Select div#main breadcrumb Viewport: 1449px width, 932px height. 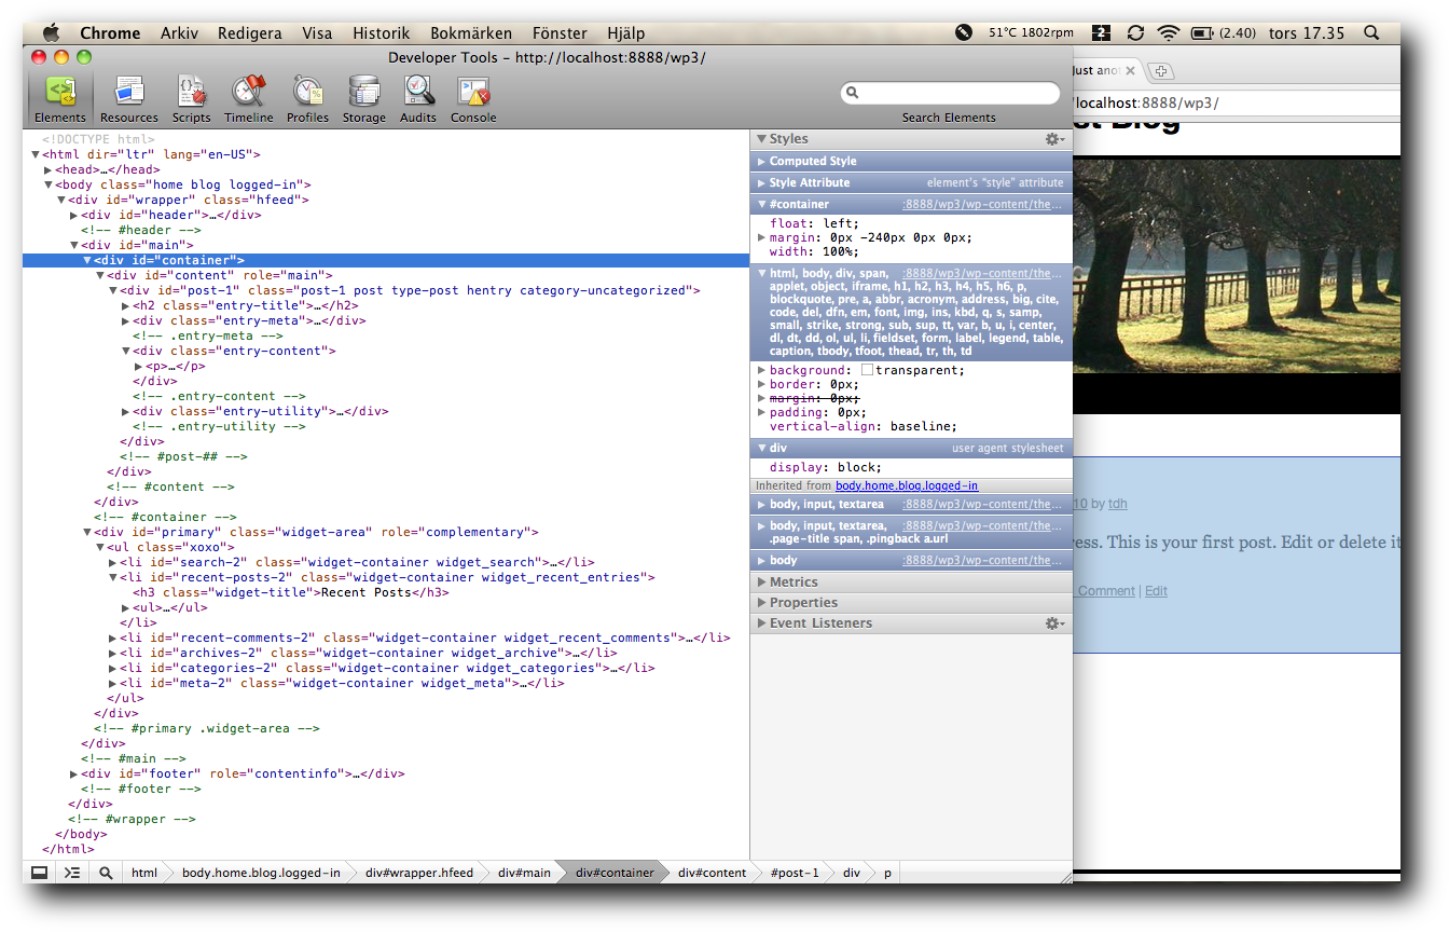(524, 873)
